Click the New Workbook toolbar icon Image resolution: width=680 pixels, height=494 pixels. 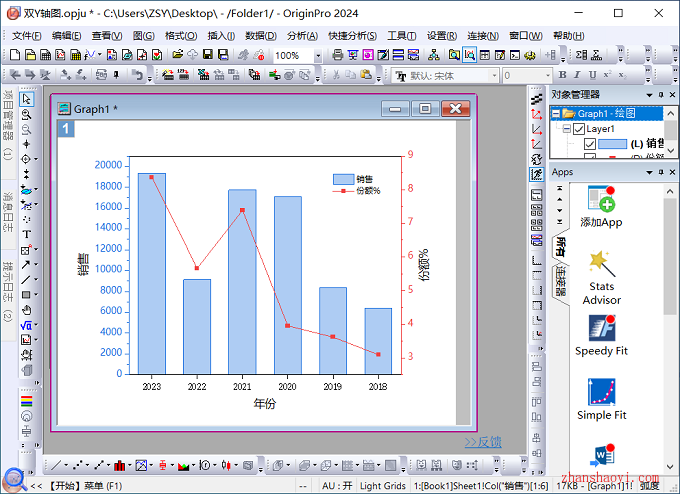pos(45,55)
